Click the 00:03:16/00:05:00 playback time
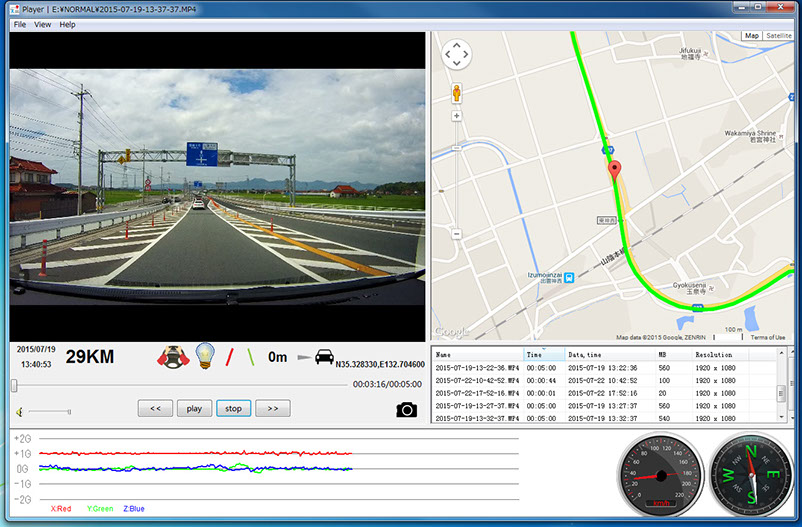802x527 pixels. click(387, 384)
